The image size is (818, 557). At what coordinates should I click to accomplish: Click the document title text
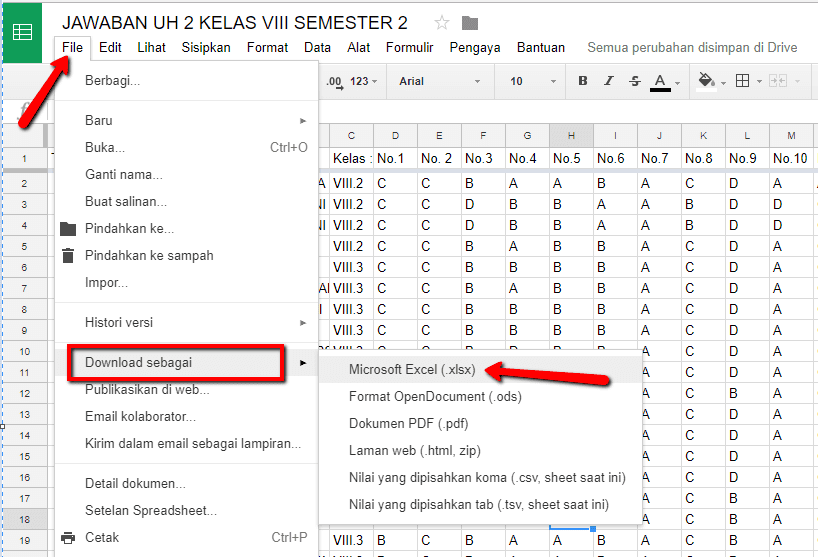coord(235,23)
